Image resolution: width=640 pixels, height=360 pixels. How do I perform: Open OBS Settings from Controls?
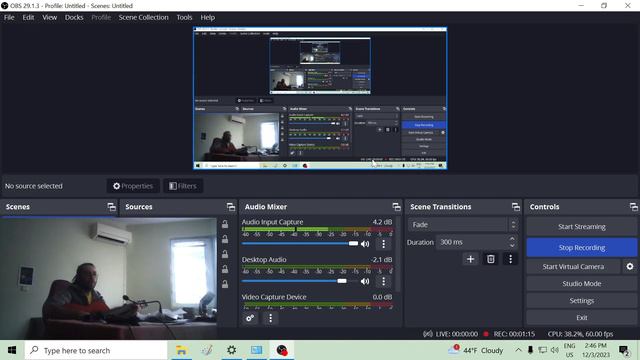[582, 300]
